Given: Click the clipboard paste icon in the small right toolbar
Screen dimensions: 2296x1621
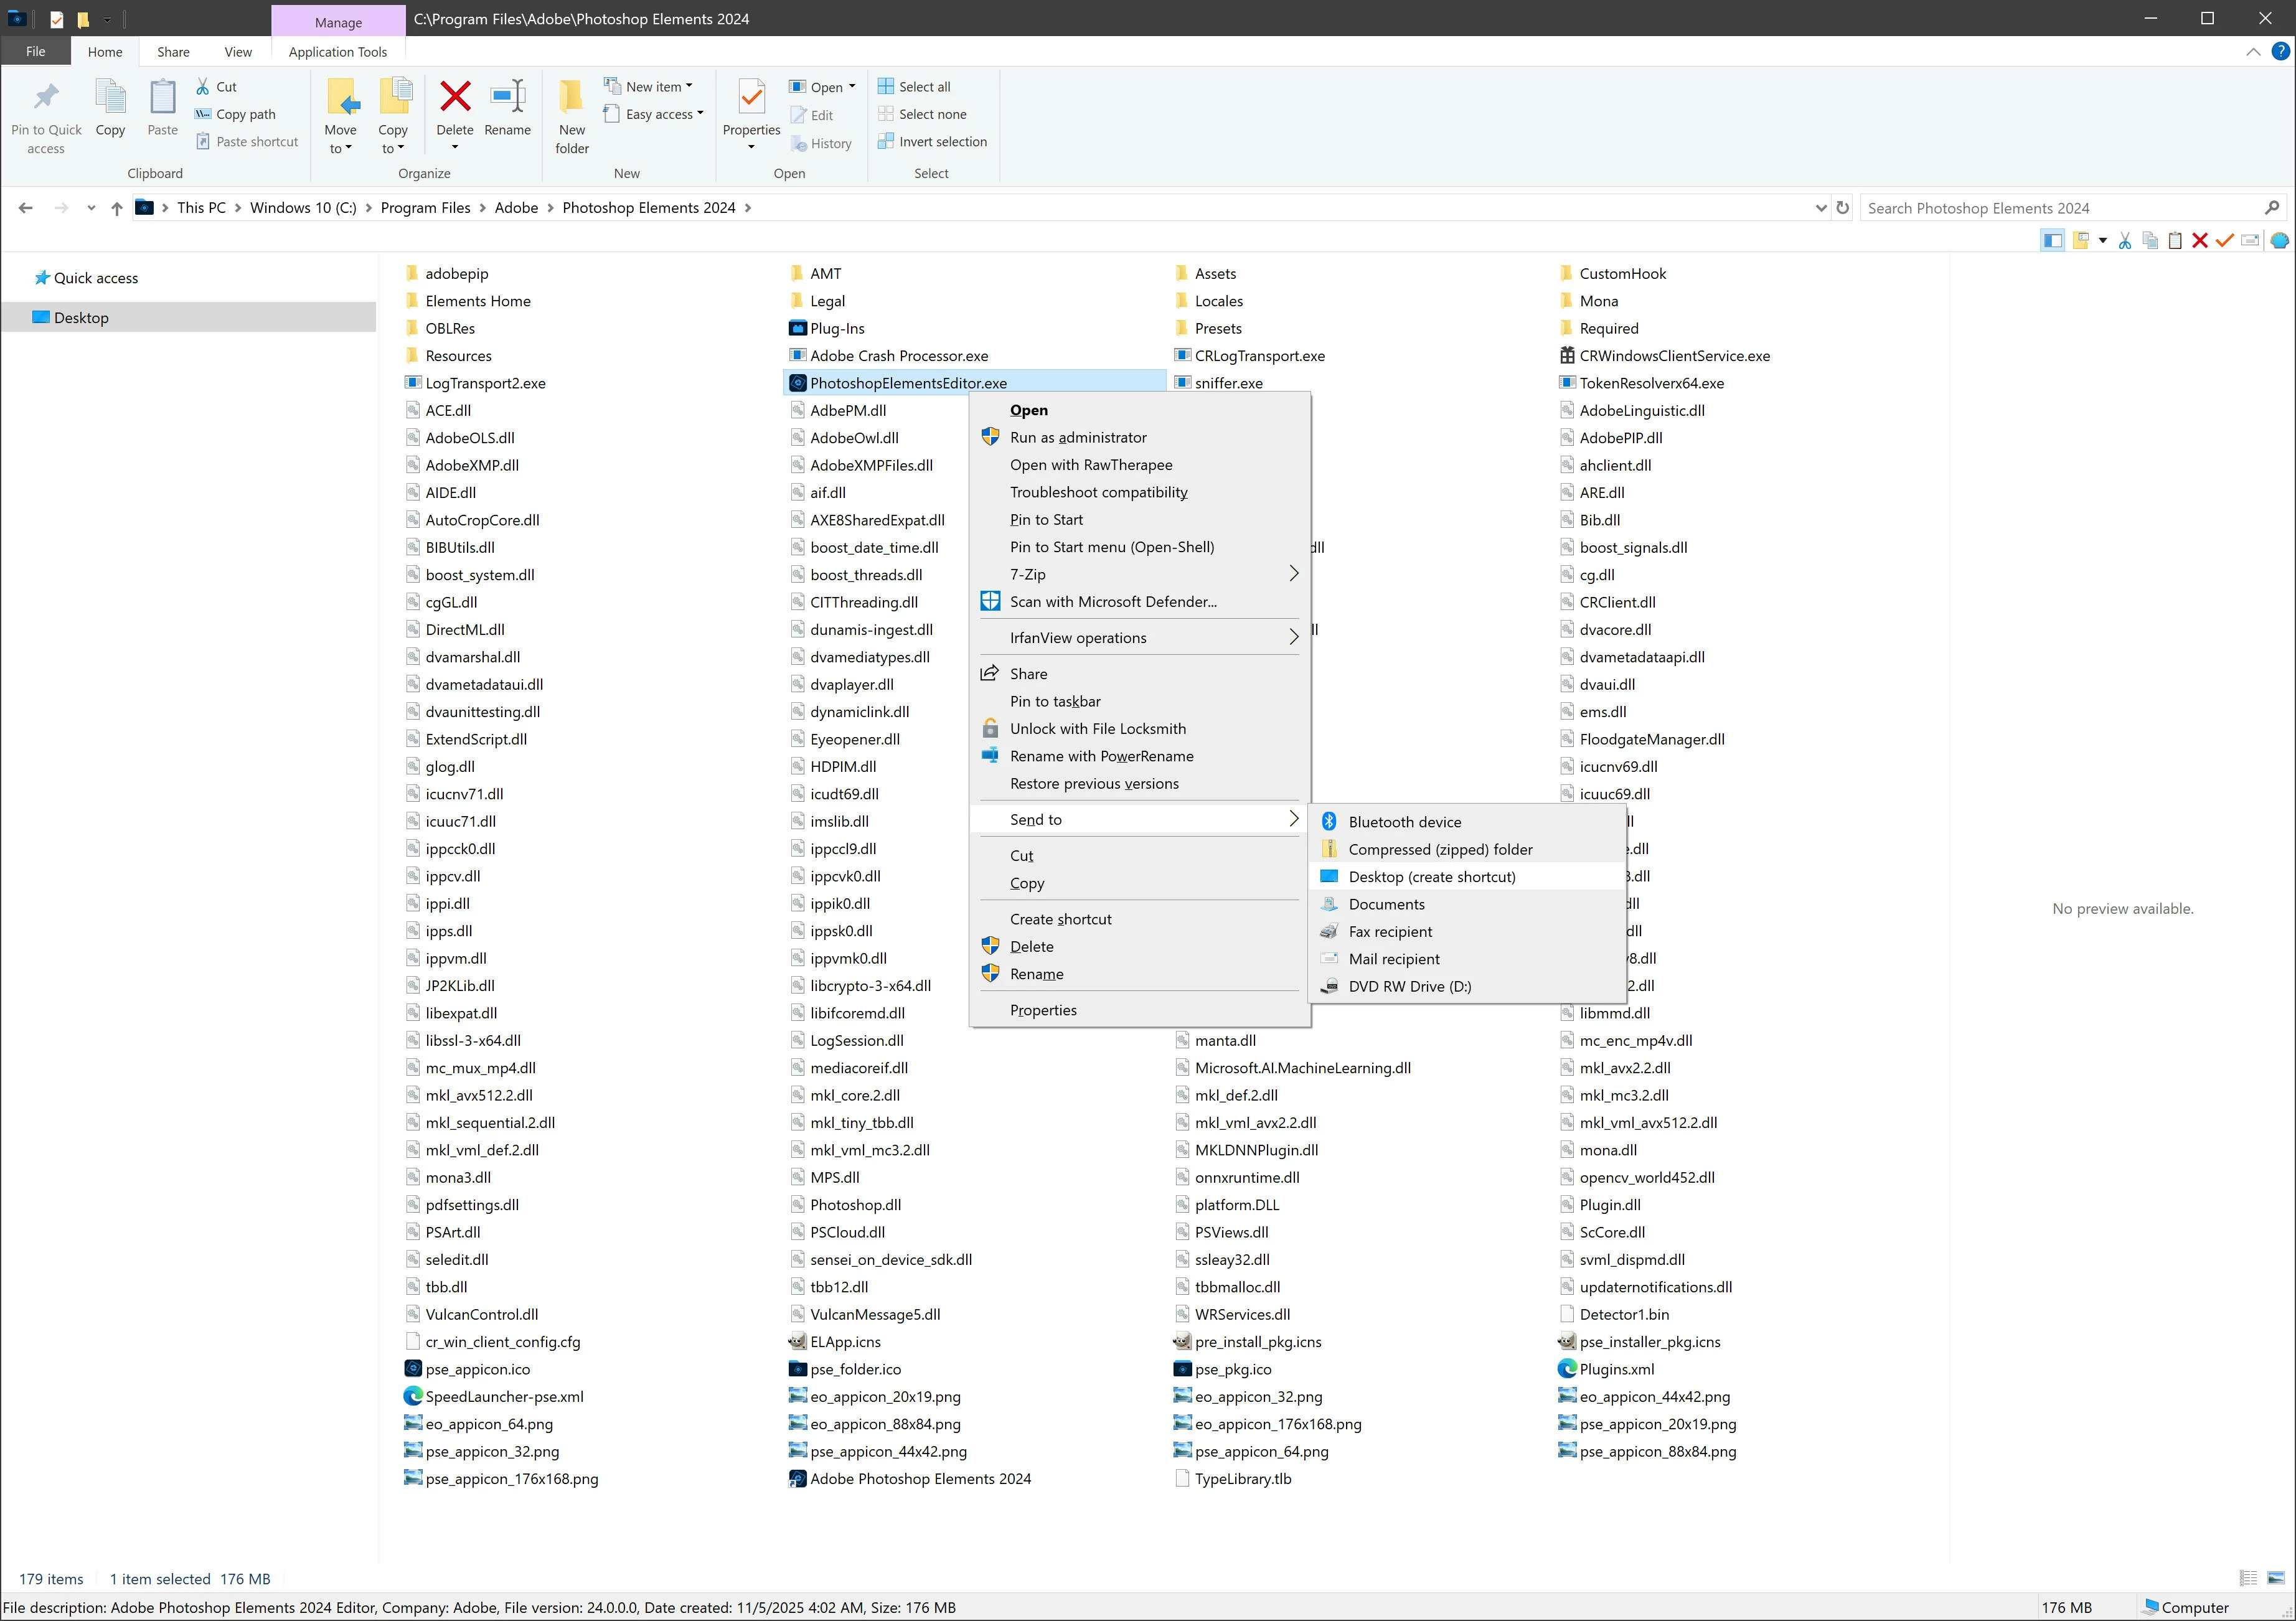Looking at the screenshot, I should [2175, 241].
